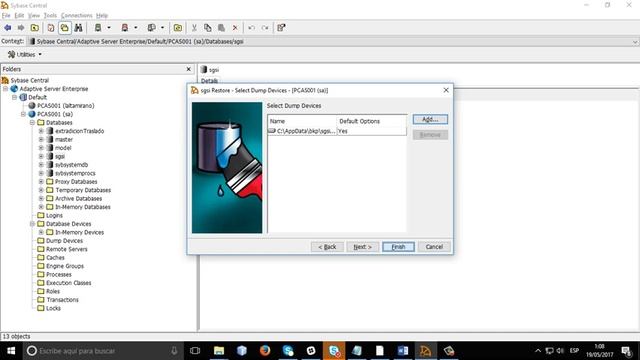Expand the master database node

(x=41, y=139)
